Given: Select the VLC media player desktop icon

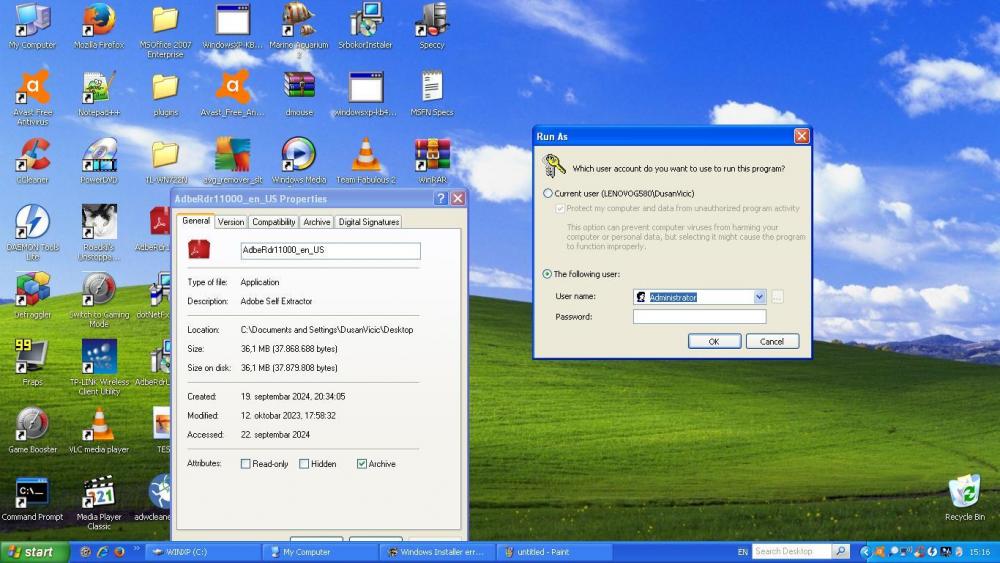Looking at the screenshot, I should (98, 424).
